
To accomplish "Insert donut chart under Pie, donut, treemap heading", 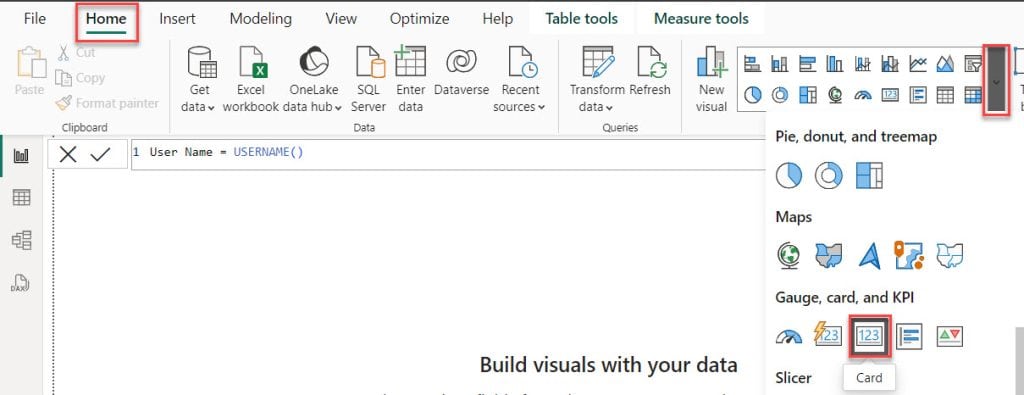I will coord(829,176).
